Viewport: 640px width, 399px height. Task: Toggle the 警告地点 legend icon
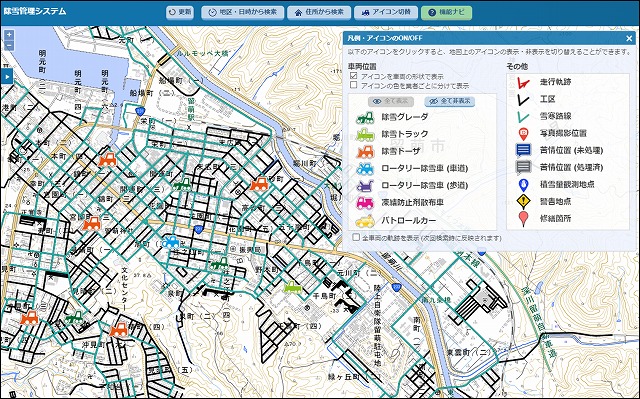pyautogui.click(x=523, y=201)
